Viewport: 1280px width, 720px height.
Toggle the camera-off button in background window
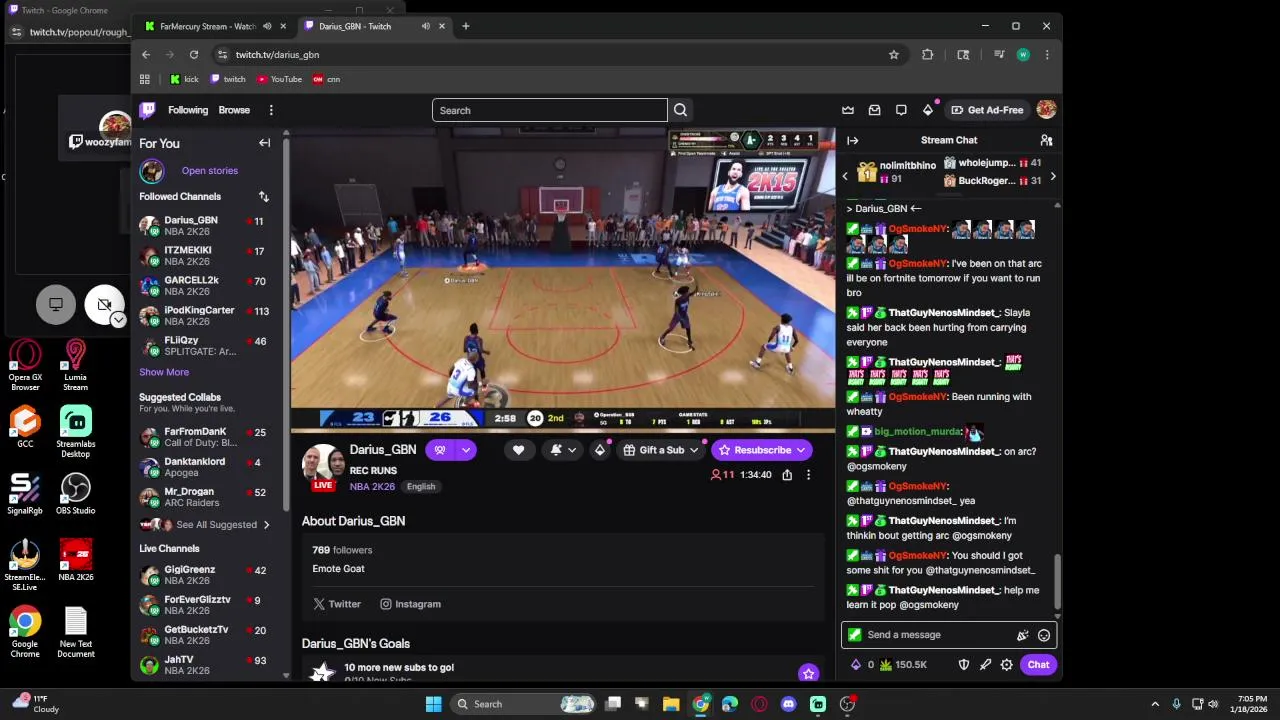[x=104, y=304]
